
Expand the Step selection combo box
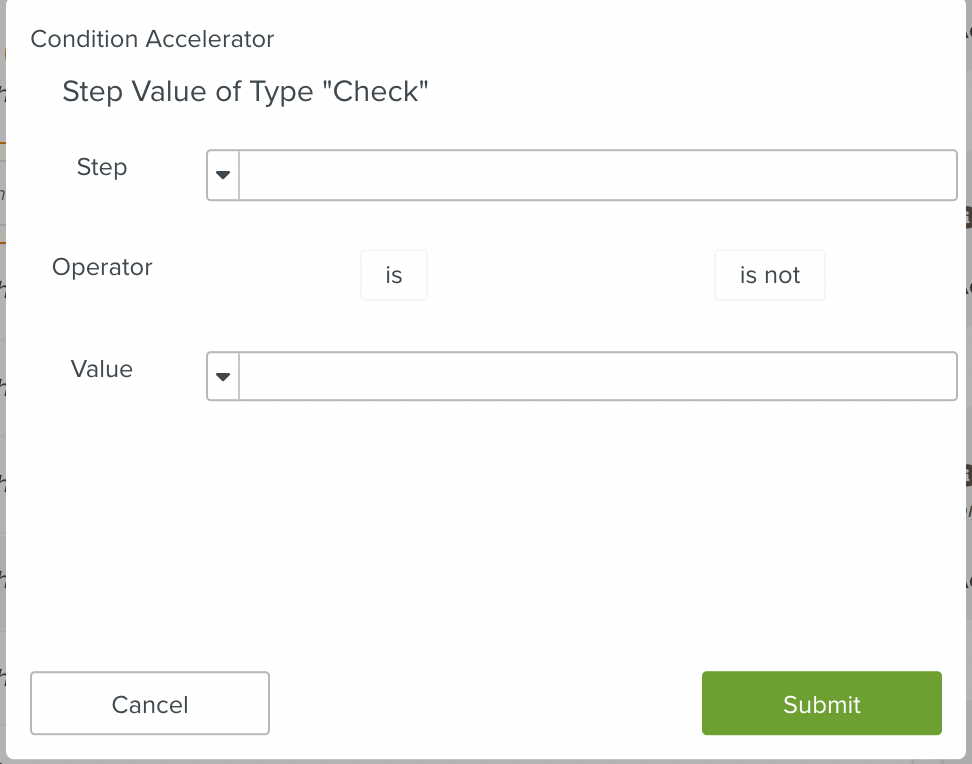pos(221,174)
